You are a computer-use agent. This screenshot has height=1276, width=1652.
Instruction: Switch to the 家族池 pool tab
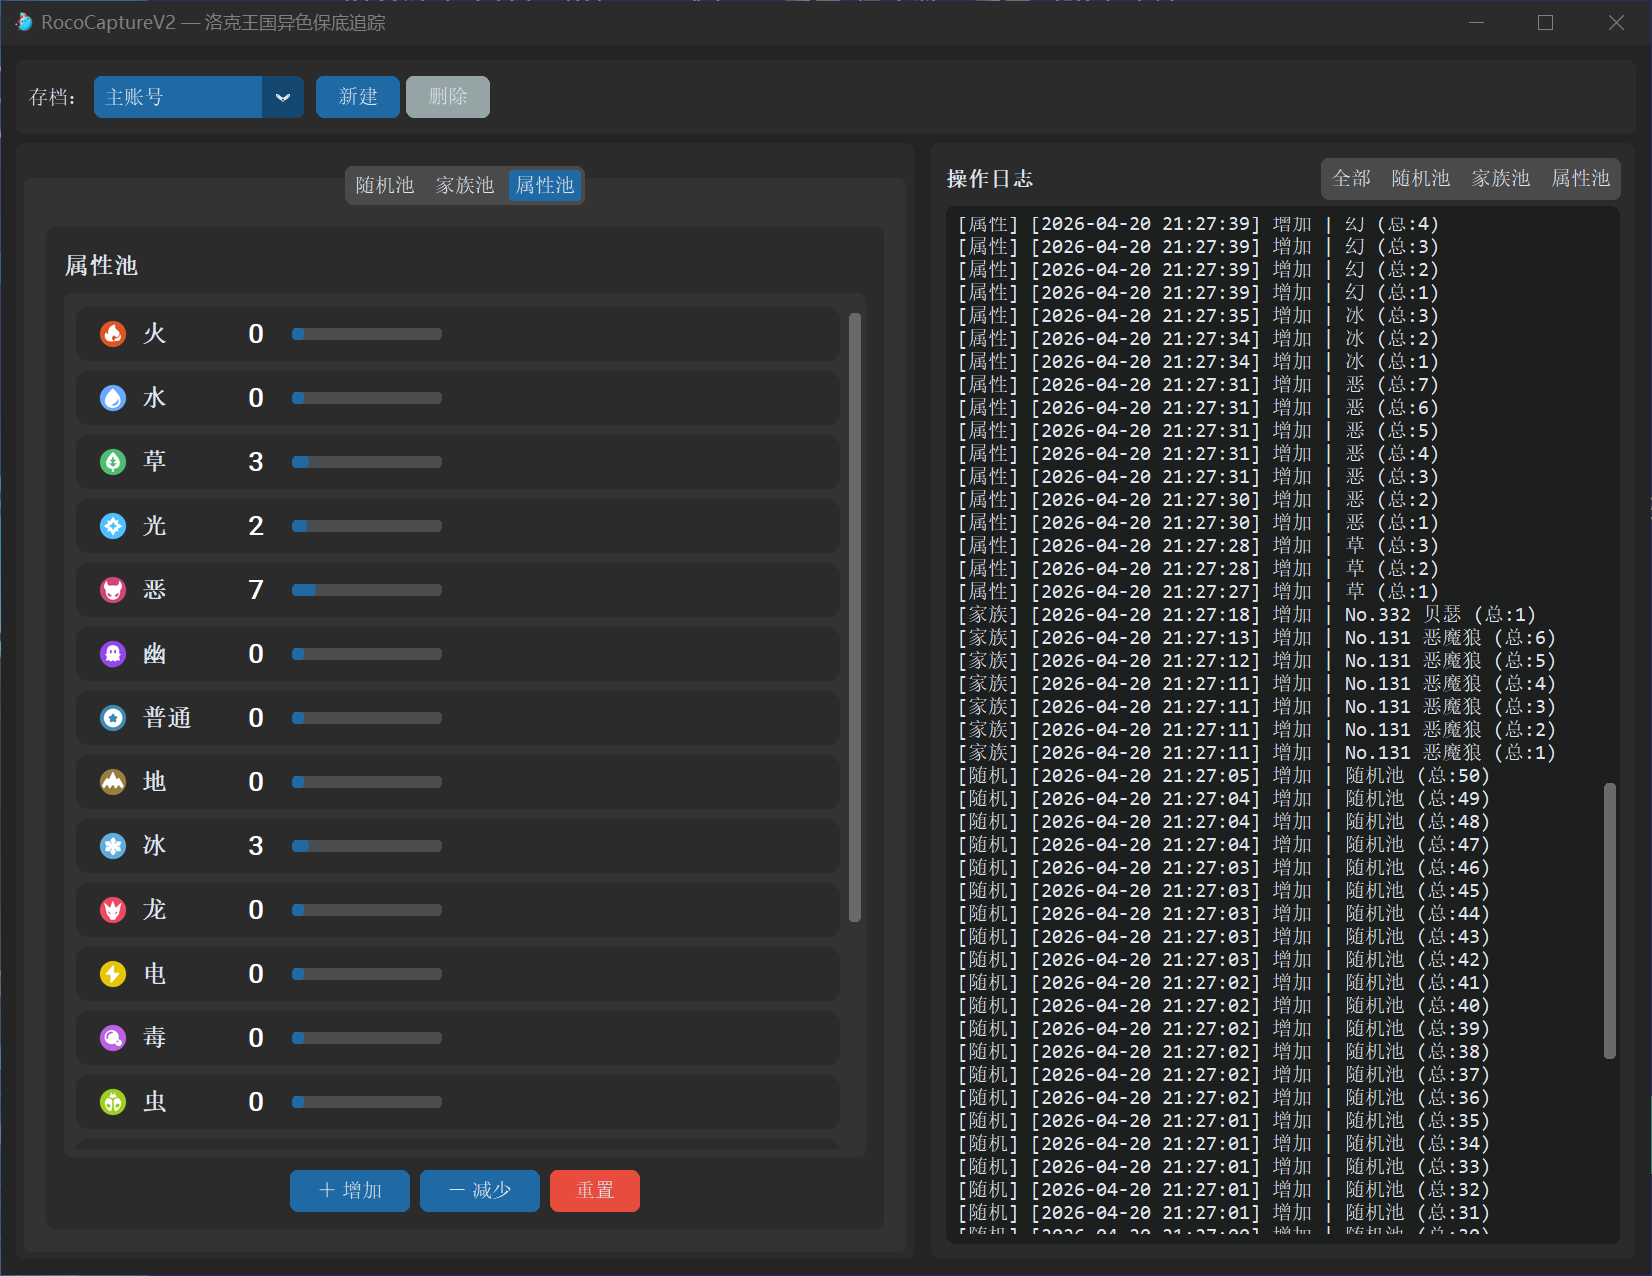(465, 186)
